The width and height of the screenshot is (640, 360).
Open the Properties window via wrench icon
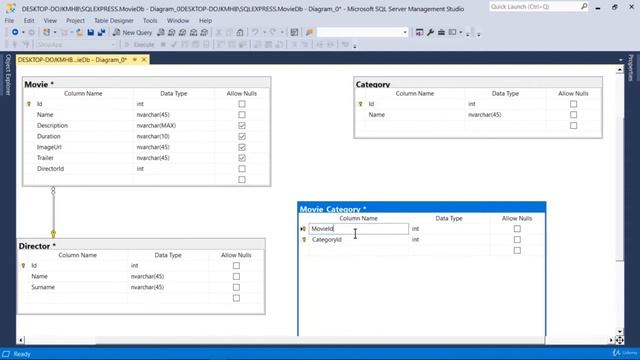point(430,32)
